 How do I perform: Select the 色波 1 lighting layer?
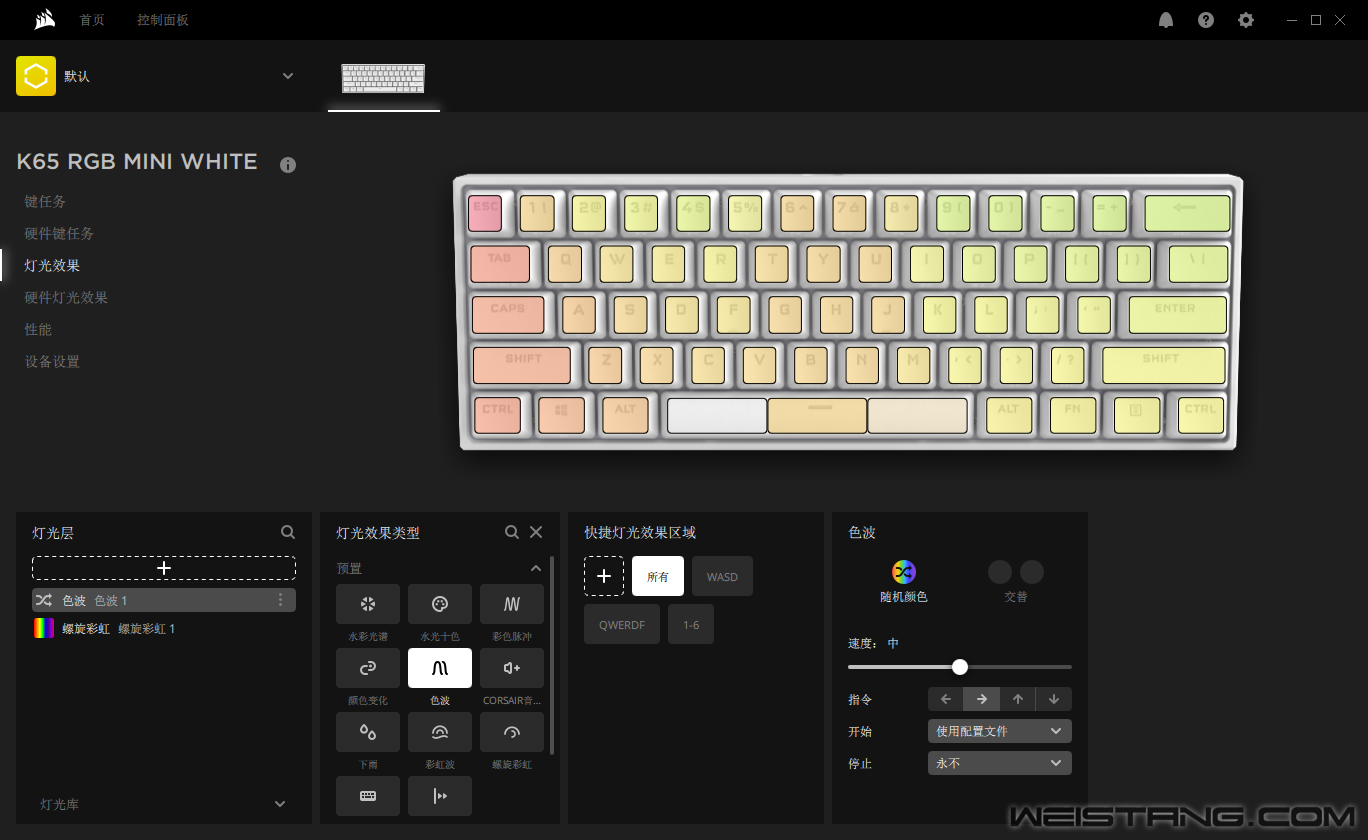(164, 600)
